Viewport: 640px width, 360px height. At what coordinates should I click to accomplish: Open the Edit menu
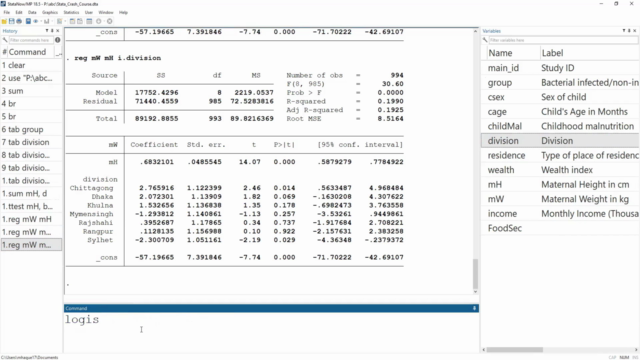[x=19, y=12]
